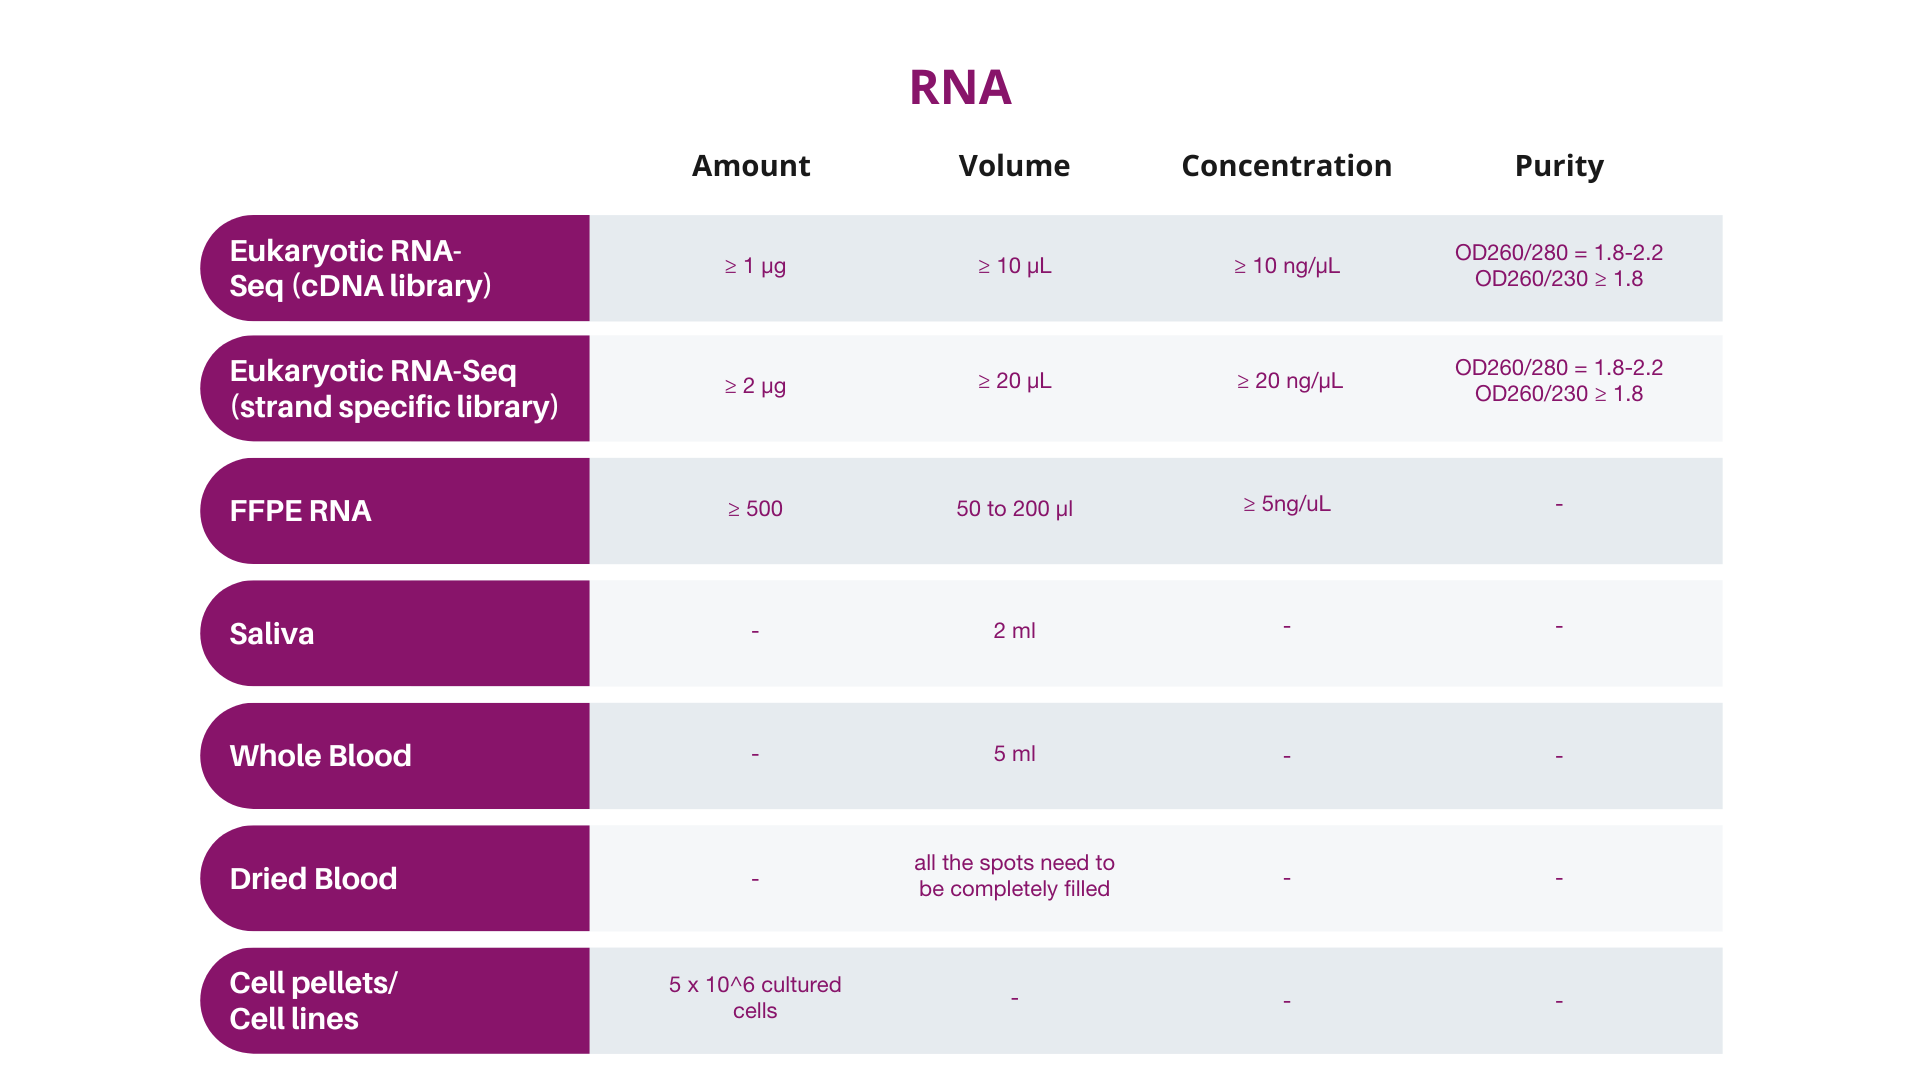Click the FFPE RNA row label
Image resolution: width=1920 pixels, height=1080 pixels.
click(300, 511)
